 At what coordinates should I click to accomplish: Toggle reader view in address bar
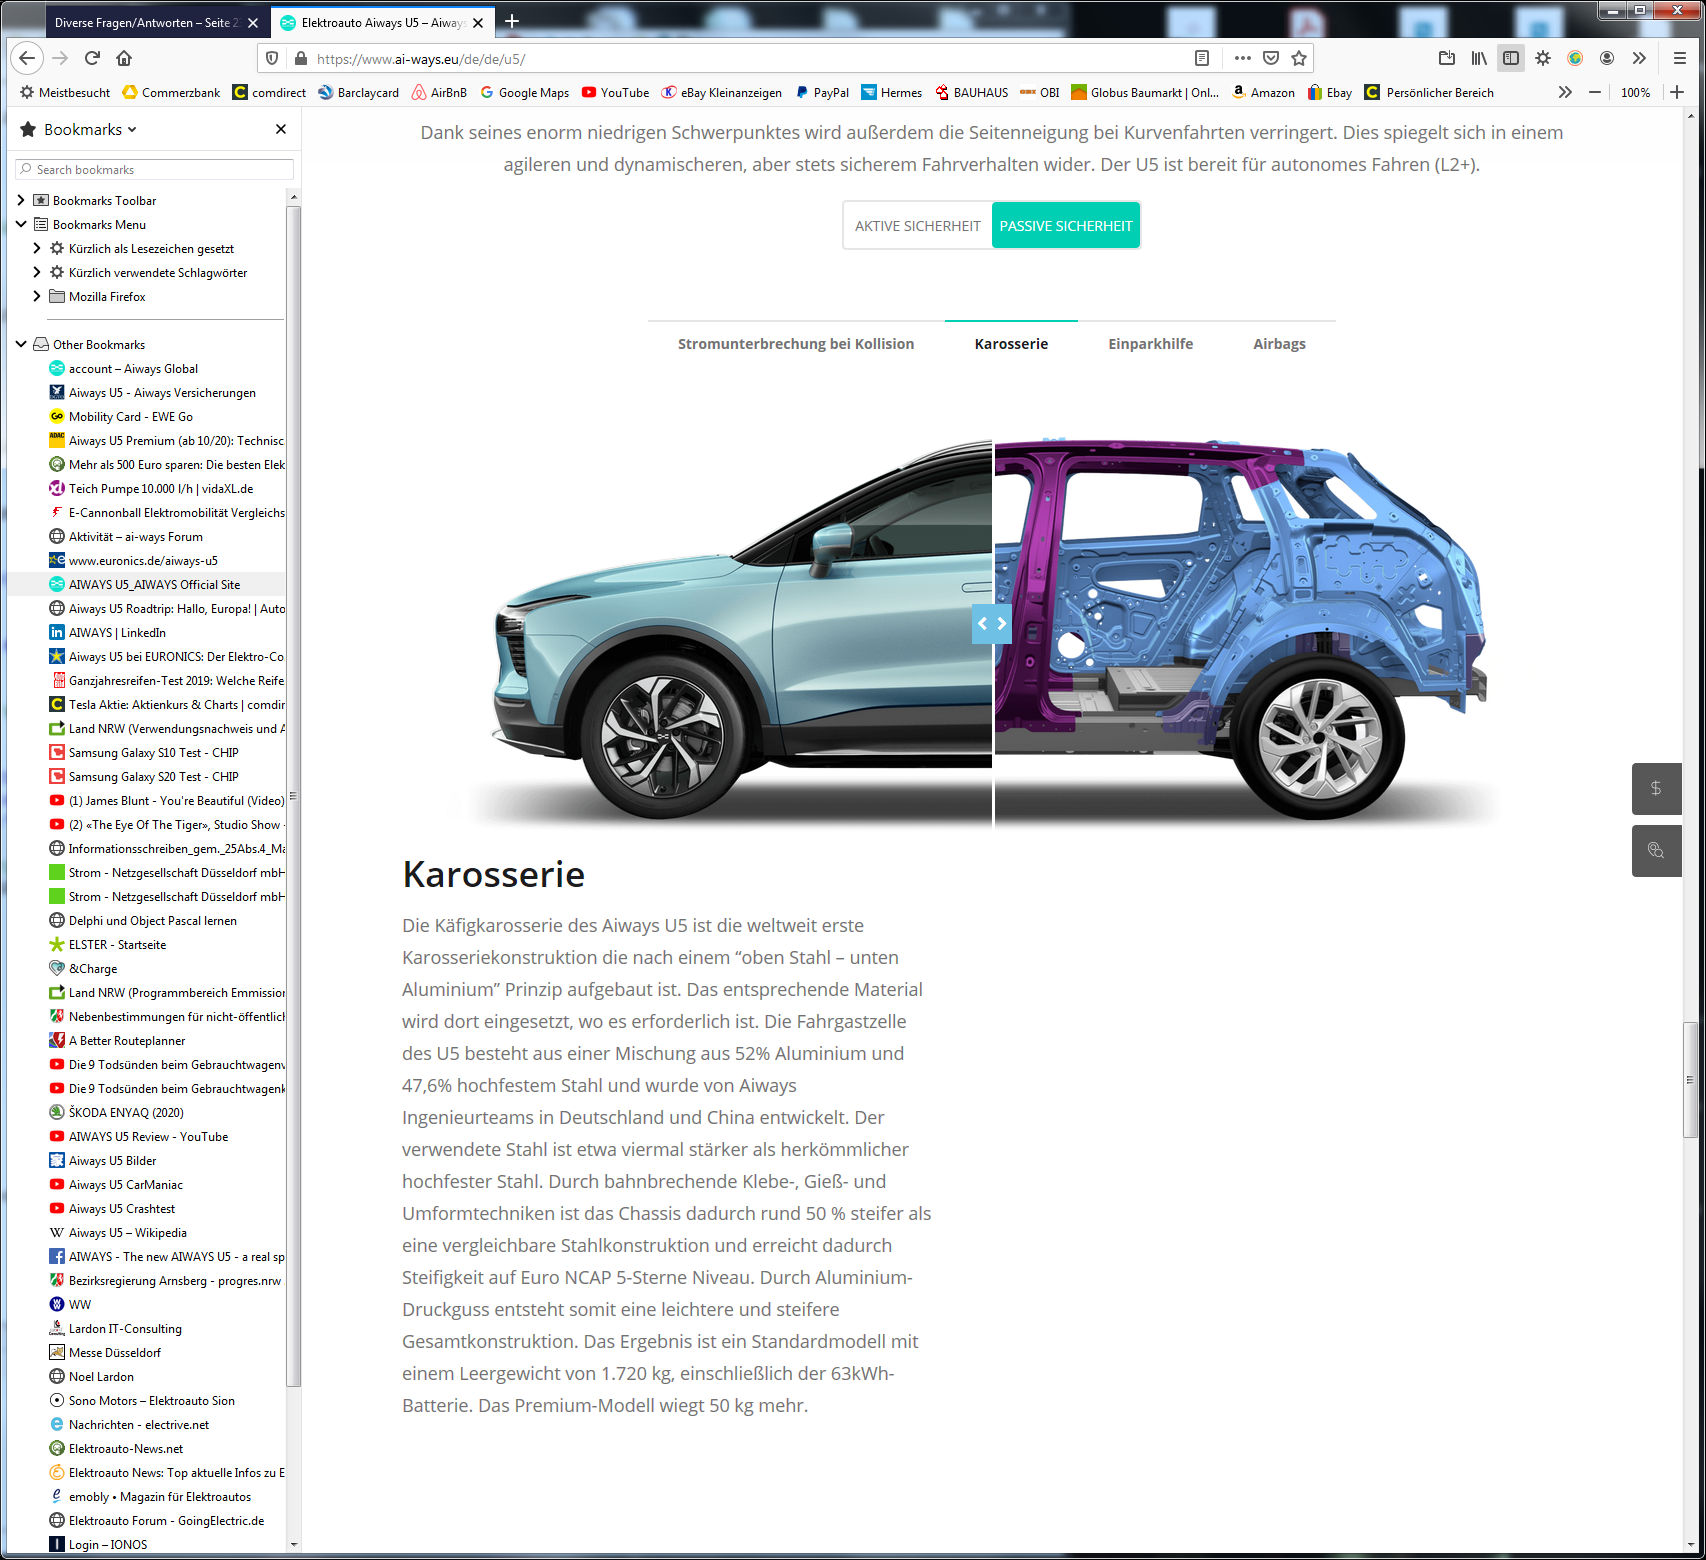pos(1202,58)
